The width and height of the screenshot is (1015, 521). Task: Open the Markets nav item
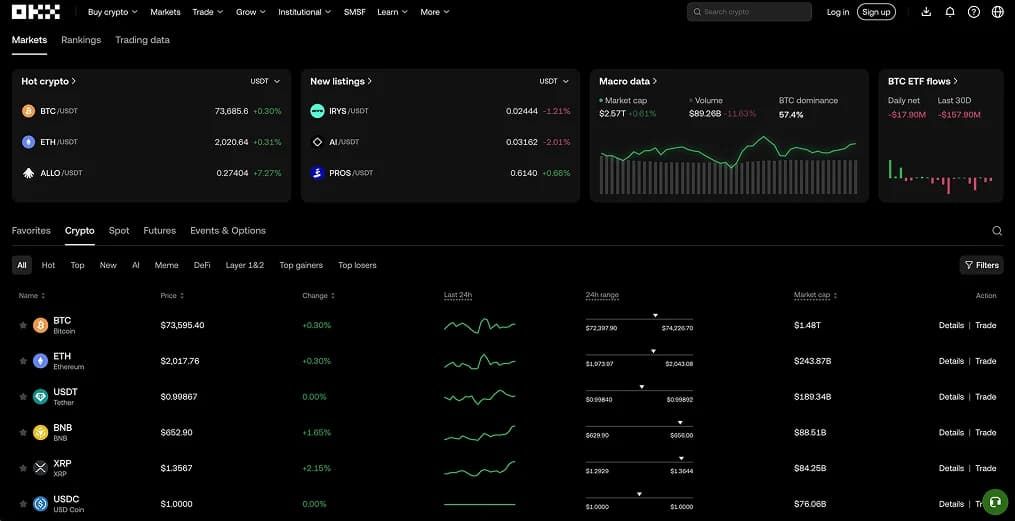[x=165, y=12]
